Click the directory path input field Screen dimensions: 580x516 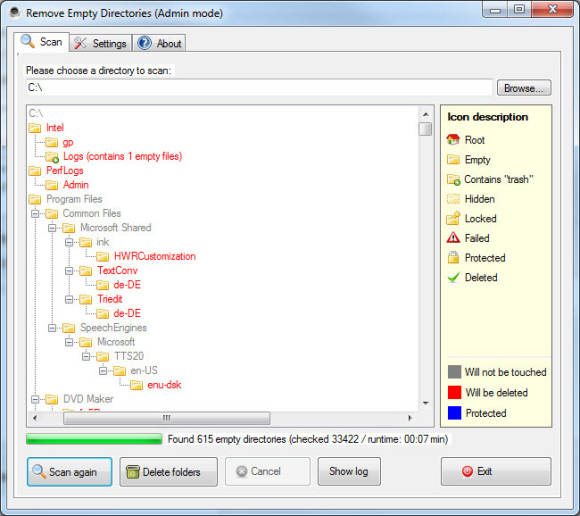pos(259,88)
